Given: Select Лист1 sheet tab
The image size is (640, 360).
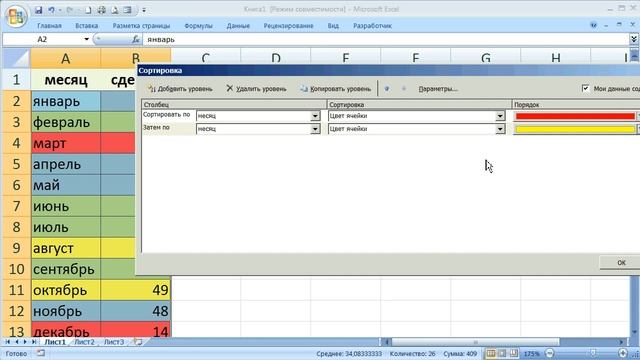Looking at the screenshot, I should (x=55, y=342).
